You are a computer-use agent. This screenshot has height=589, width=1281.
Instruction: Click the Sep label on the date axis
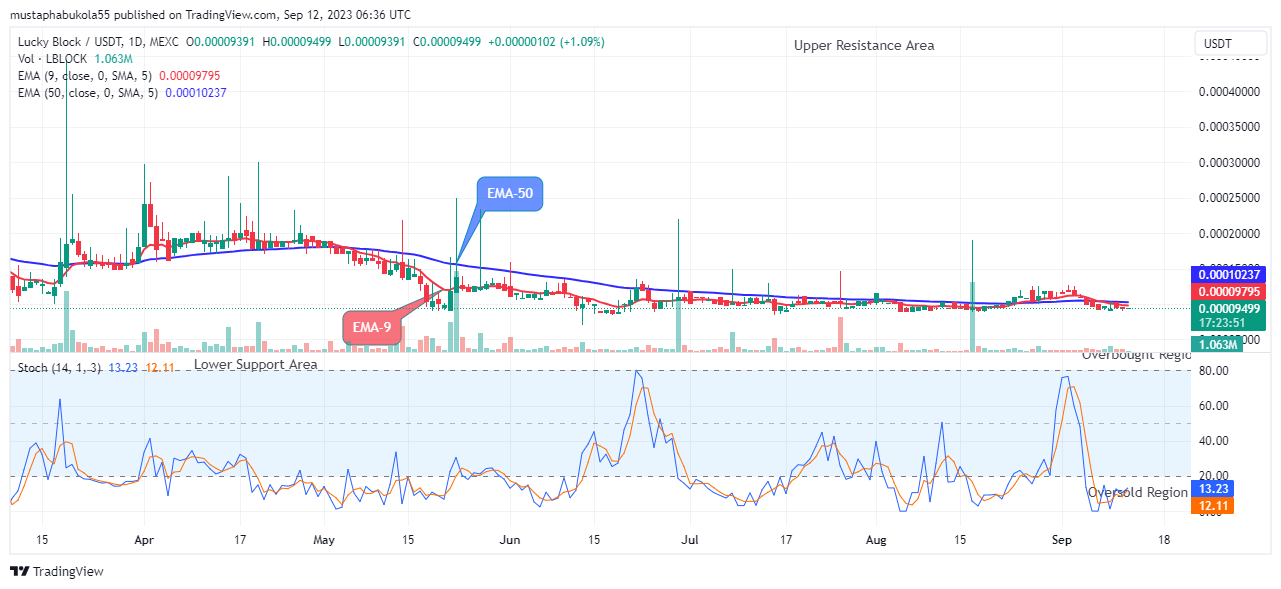click(1061, 540)
